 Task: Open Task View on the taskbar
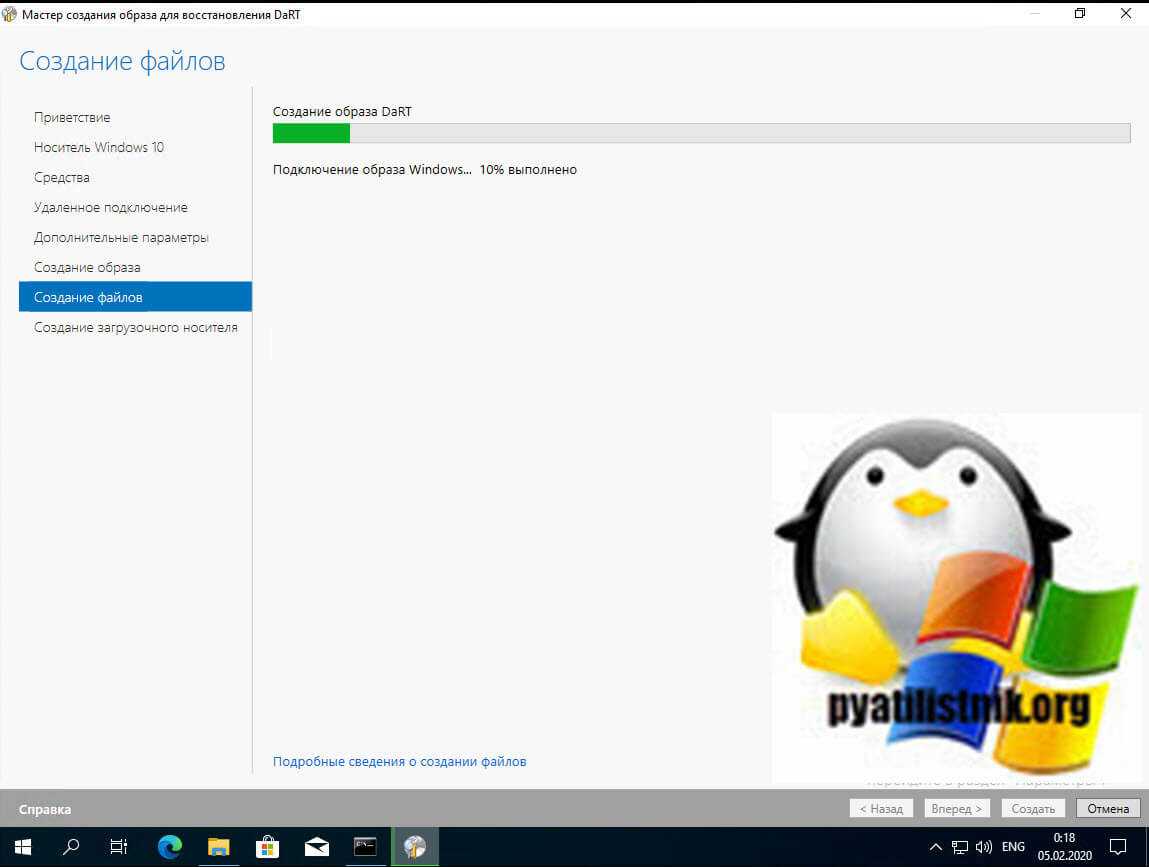coord(119,846)
